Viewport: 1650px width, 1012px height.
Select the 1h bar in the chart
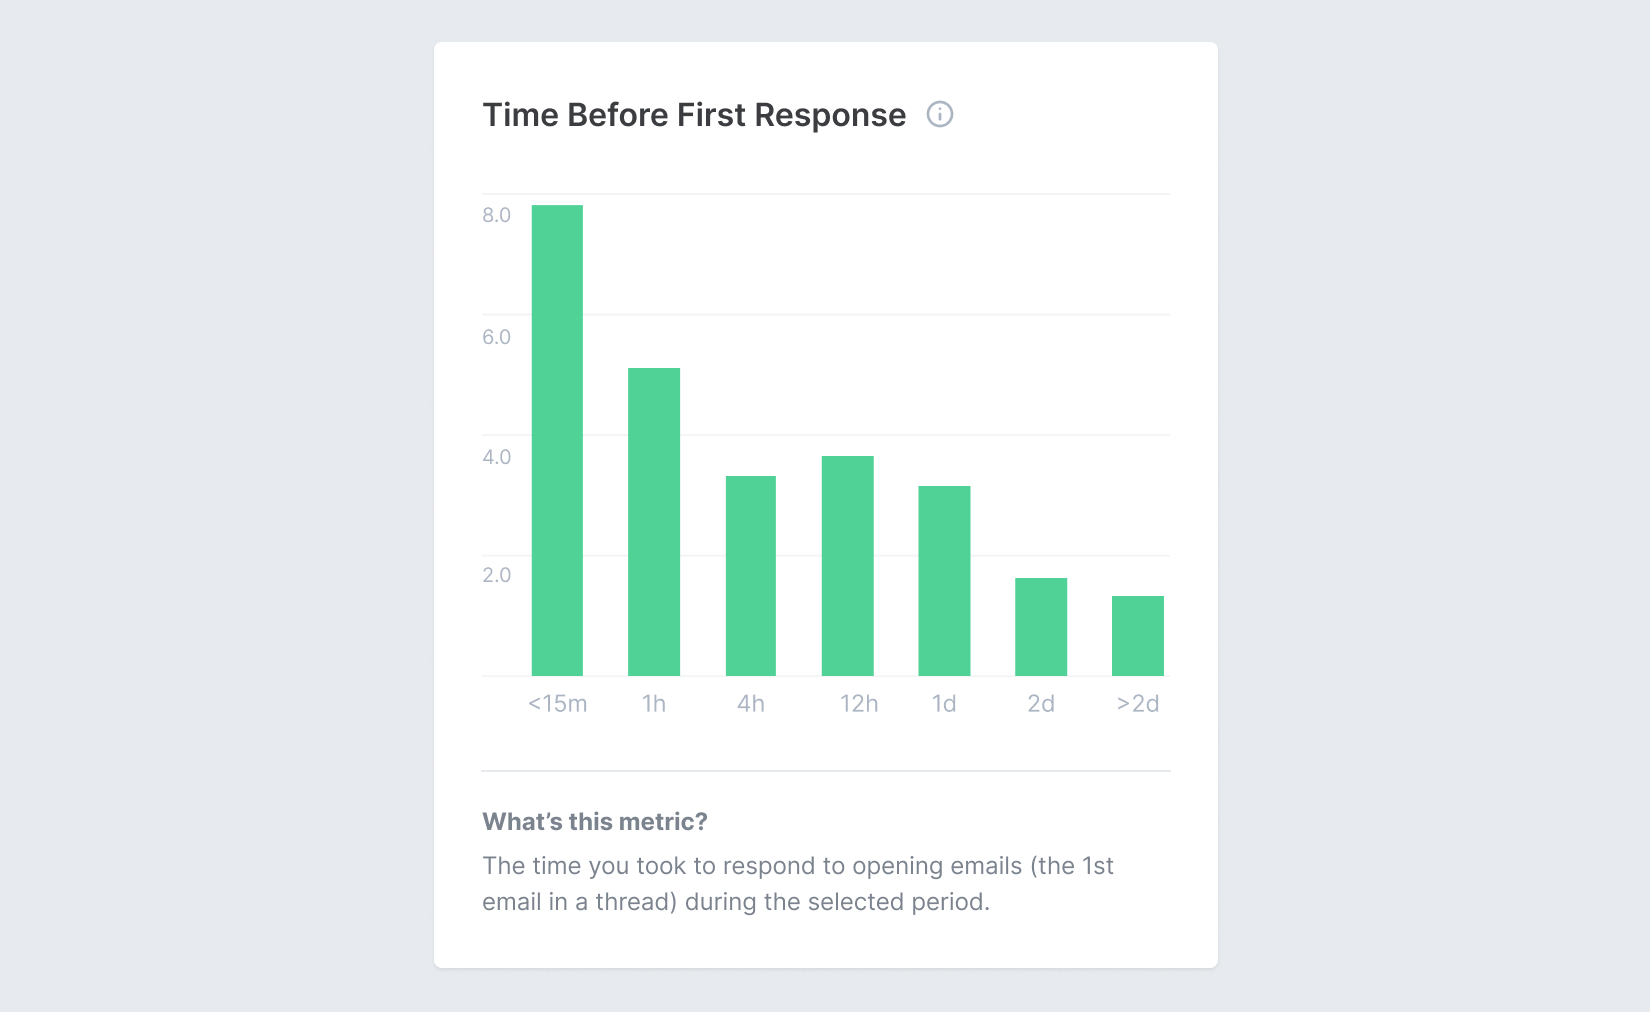click(x=654, y=520)
